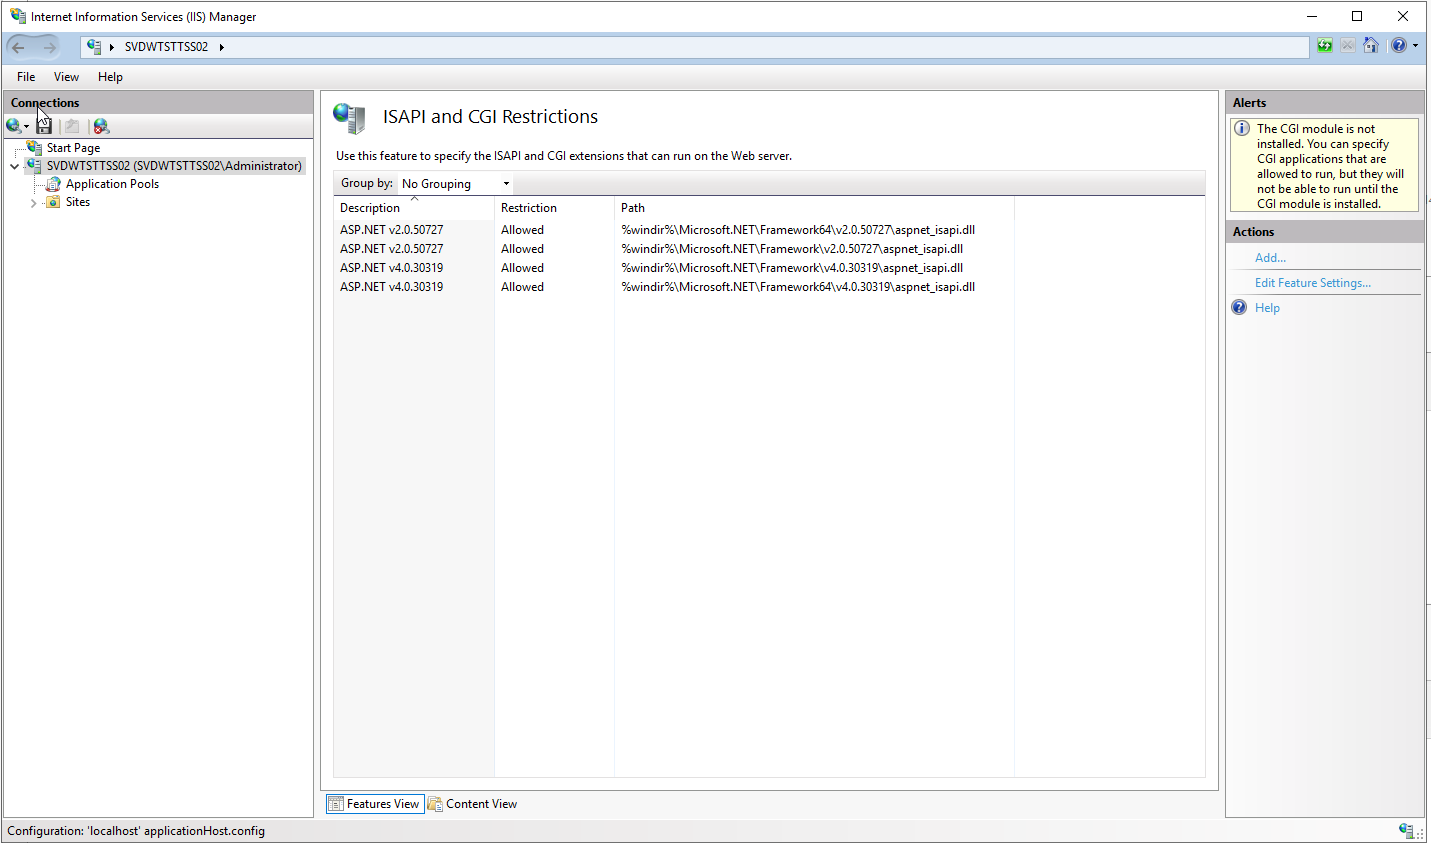Click the Start Page icon in the tree
This screenshot has height=843, width=1431.
coord(34,148)
